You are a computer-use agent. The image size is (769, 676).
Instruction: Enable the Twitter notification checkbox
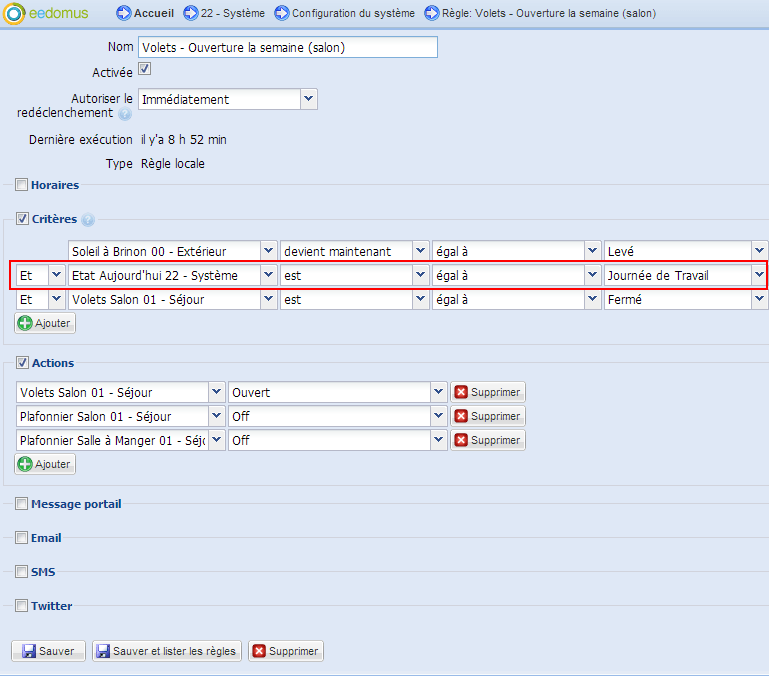21,606
